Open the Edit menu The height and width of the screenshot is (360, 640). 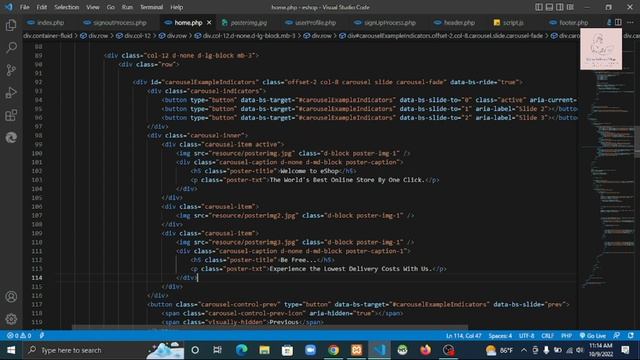point(41,7)
